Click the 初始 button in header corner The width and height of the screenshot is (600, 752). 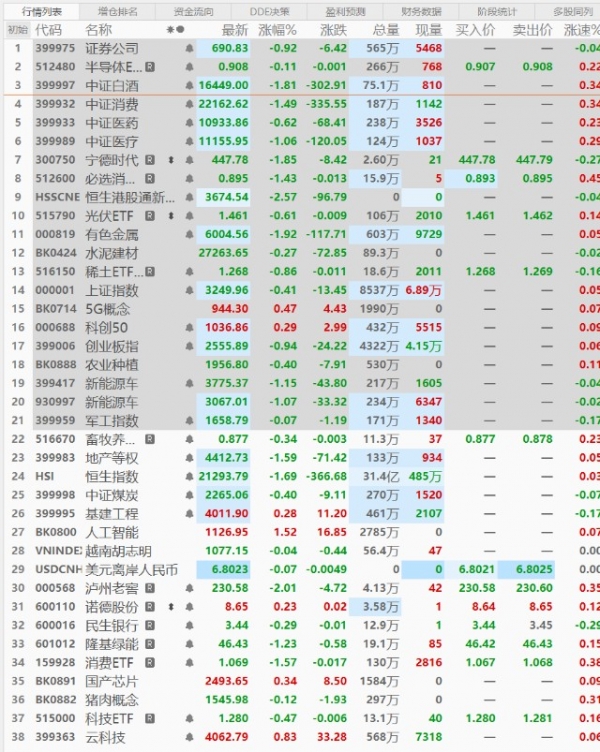pyautogui.click(x=17, y=30)
